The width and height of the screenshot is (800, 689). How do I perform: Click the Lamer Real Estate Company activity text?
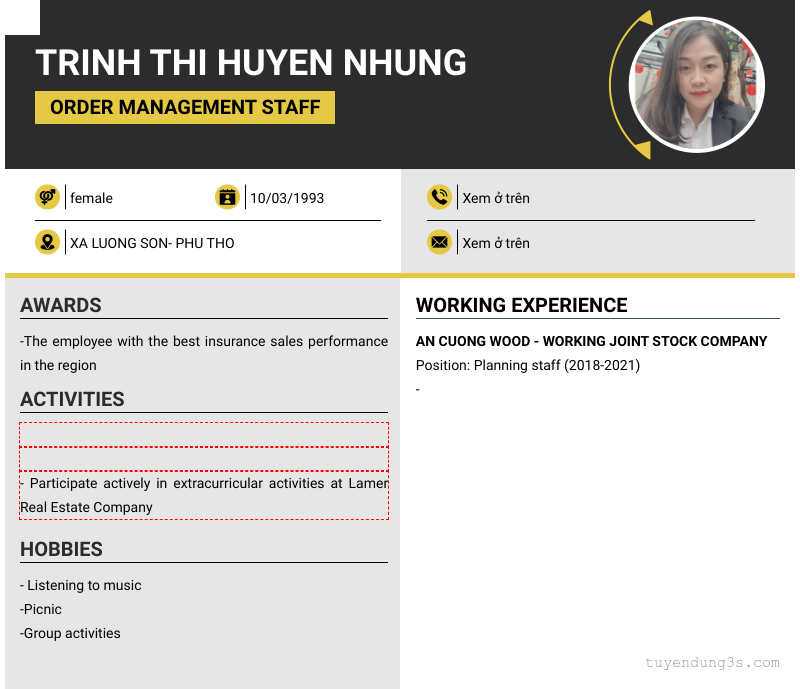tap(204, 495)
